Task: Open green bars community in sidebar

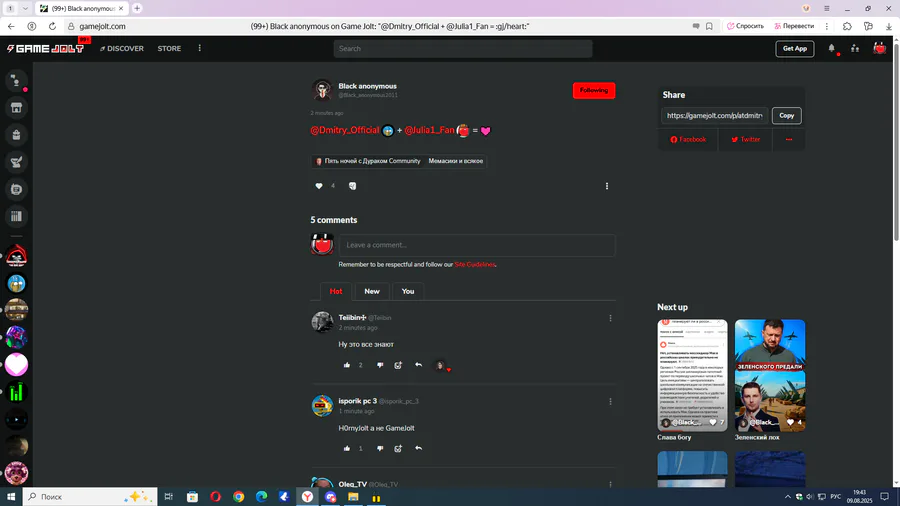Action: [16, 392]
